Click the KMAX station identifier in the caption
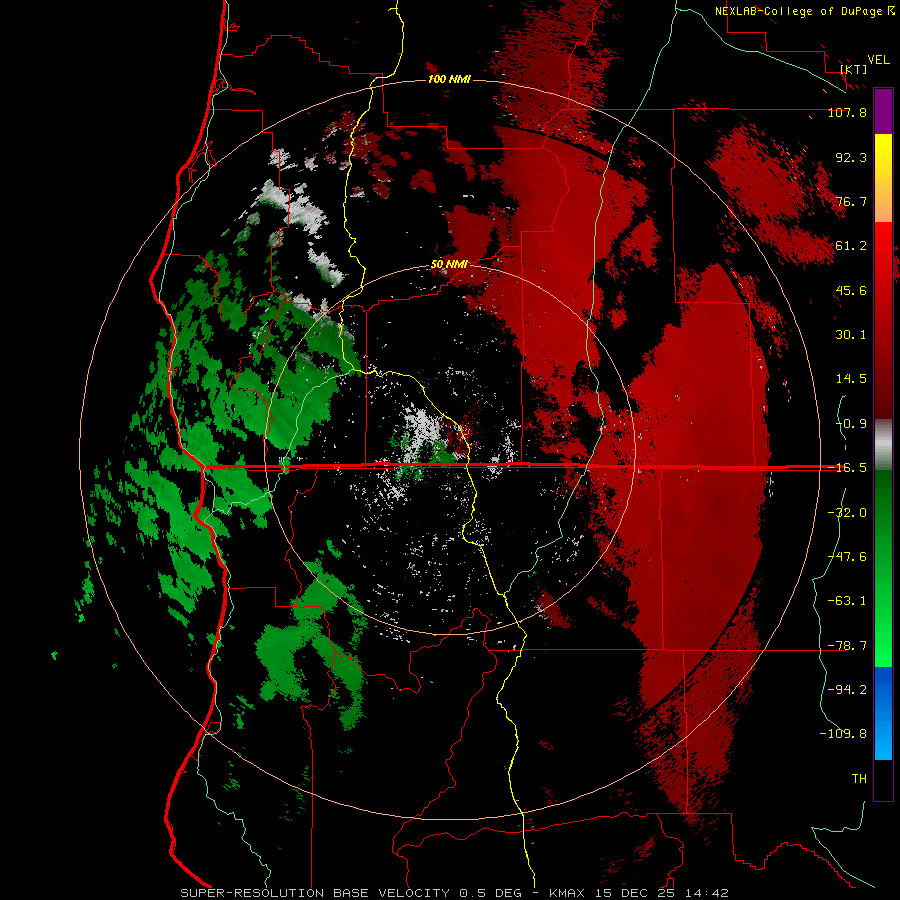 coord(567,893)
